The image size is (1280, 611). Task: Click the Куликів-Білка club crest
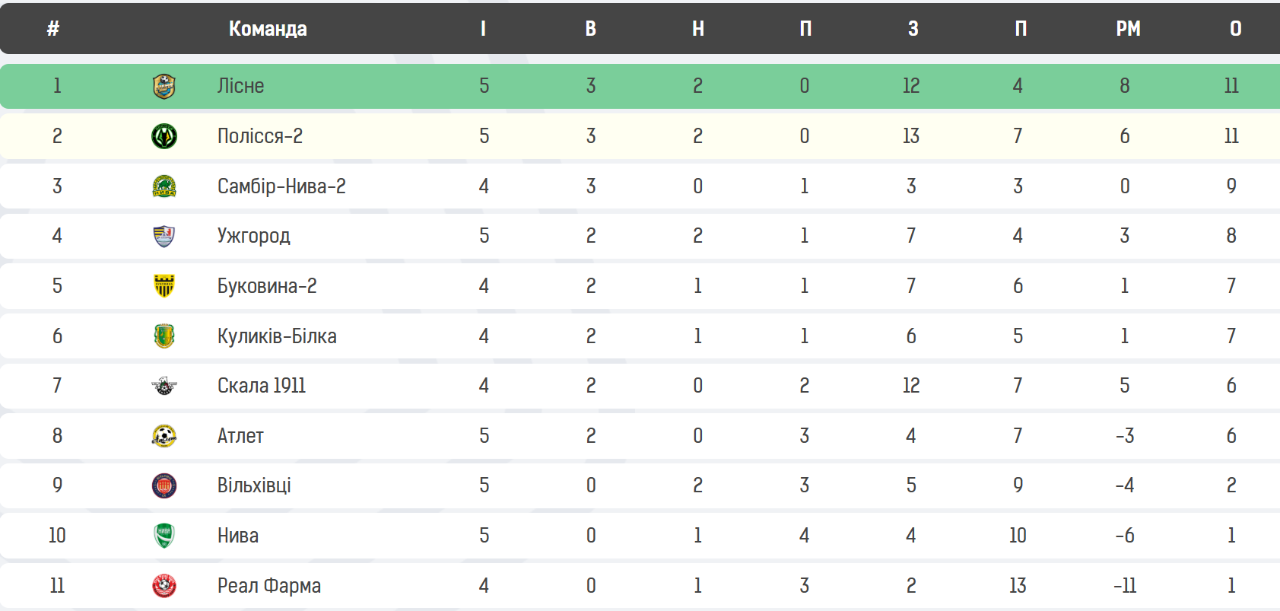coord(164,336)
